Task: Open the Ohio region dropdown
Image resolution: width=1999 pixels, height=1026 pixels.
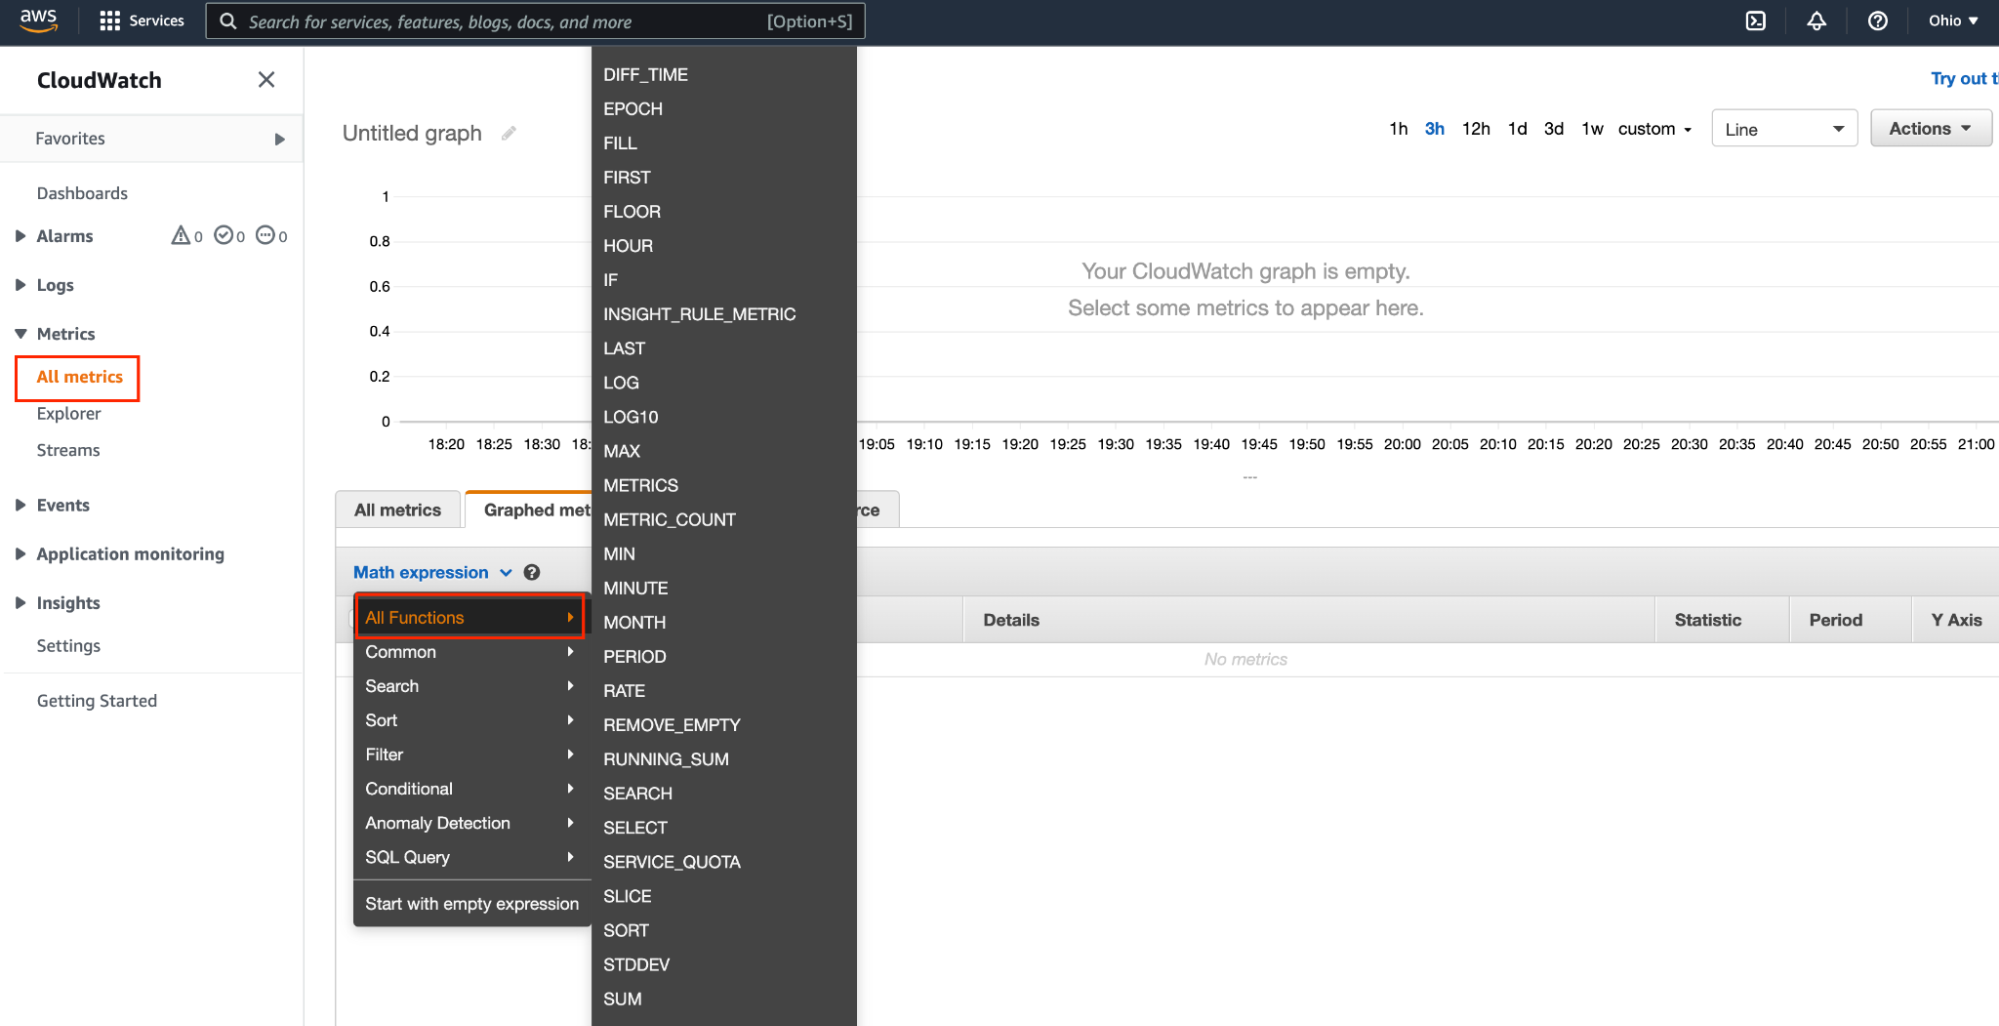Action: pos(1951,20)
